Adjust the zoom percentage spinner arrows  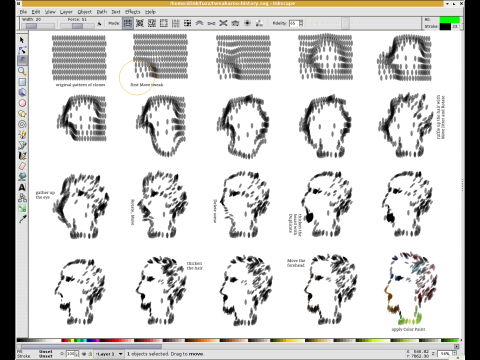coord(454,353)
